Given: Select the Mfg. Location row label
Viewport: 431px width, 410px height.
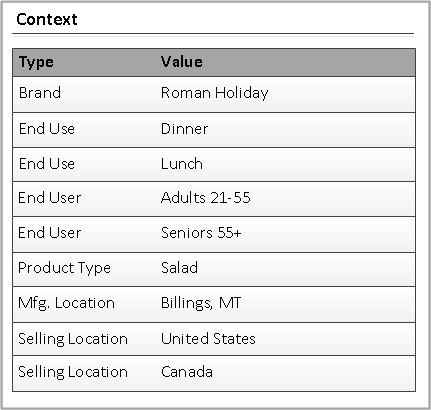Looking at the screenshot, I should click(66, 303).
